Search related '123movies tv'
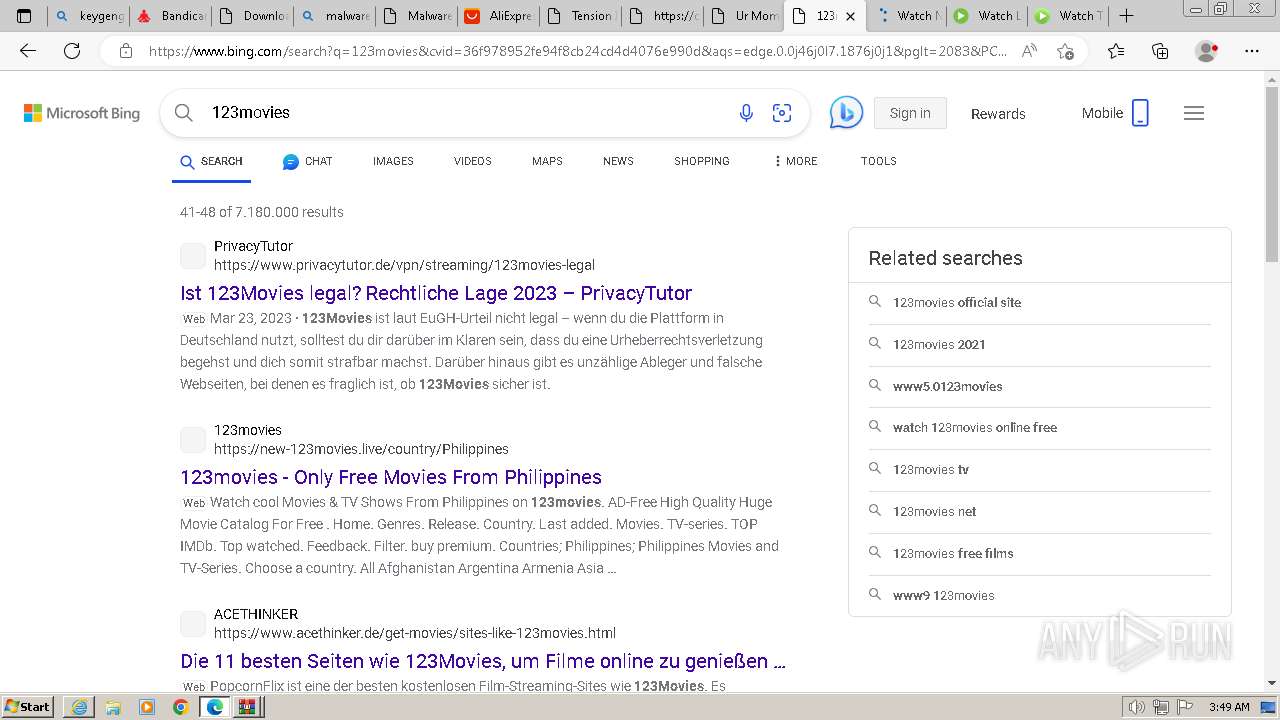 (931, 469)
